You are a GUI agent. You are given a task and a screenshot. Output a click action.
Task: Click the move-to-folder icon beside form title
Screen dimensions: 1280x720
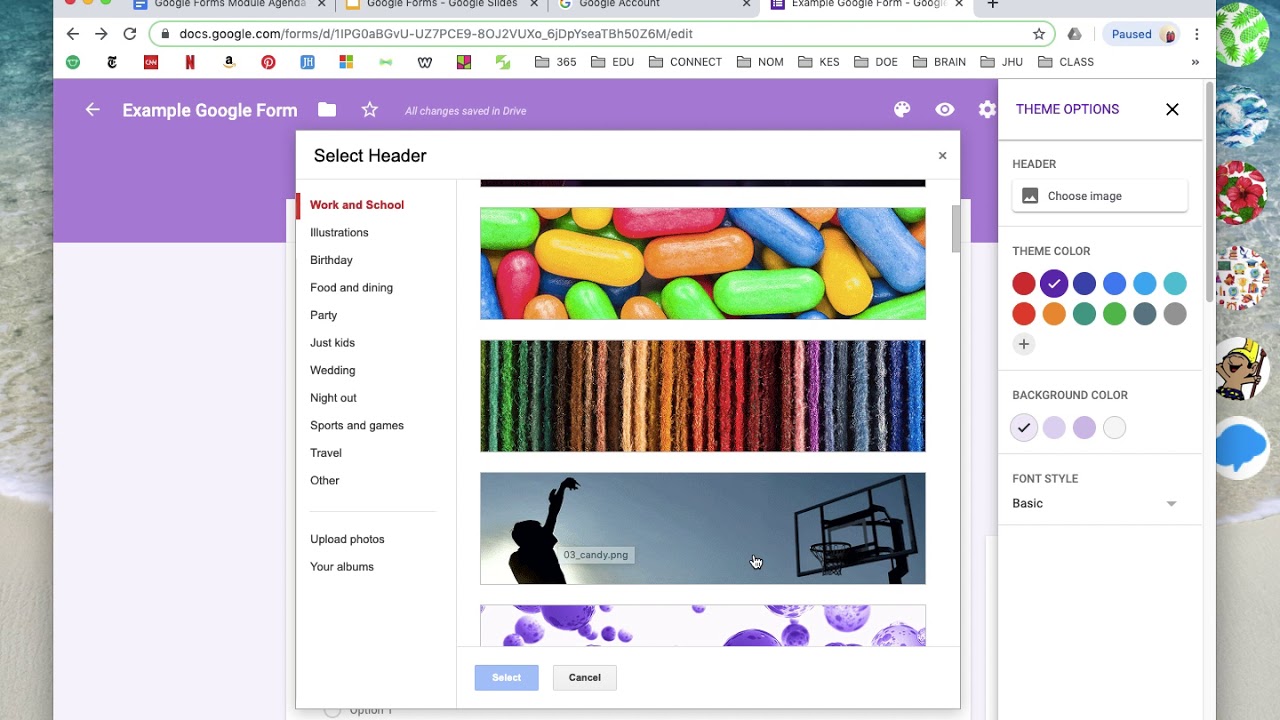coord(327,110)
